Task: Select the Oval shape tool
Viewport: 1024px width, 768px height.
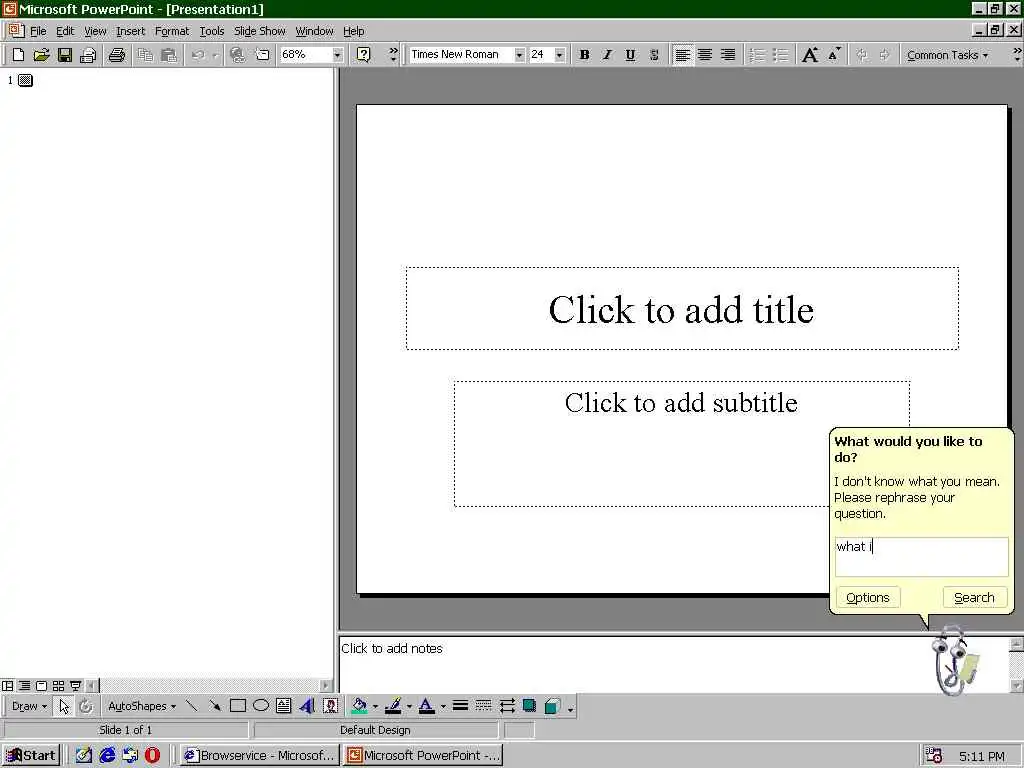Action: click(261, 706)
